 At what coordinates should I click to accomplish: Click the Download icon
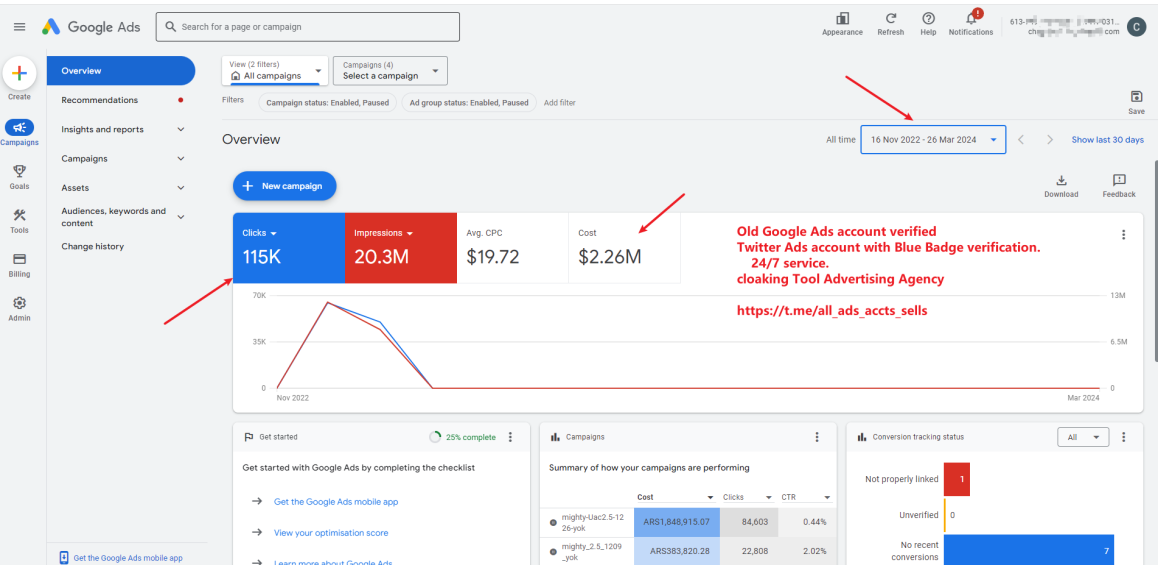(1061, 180)
